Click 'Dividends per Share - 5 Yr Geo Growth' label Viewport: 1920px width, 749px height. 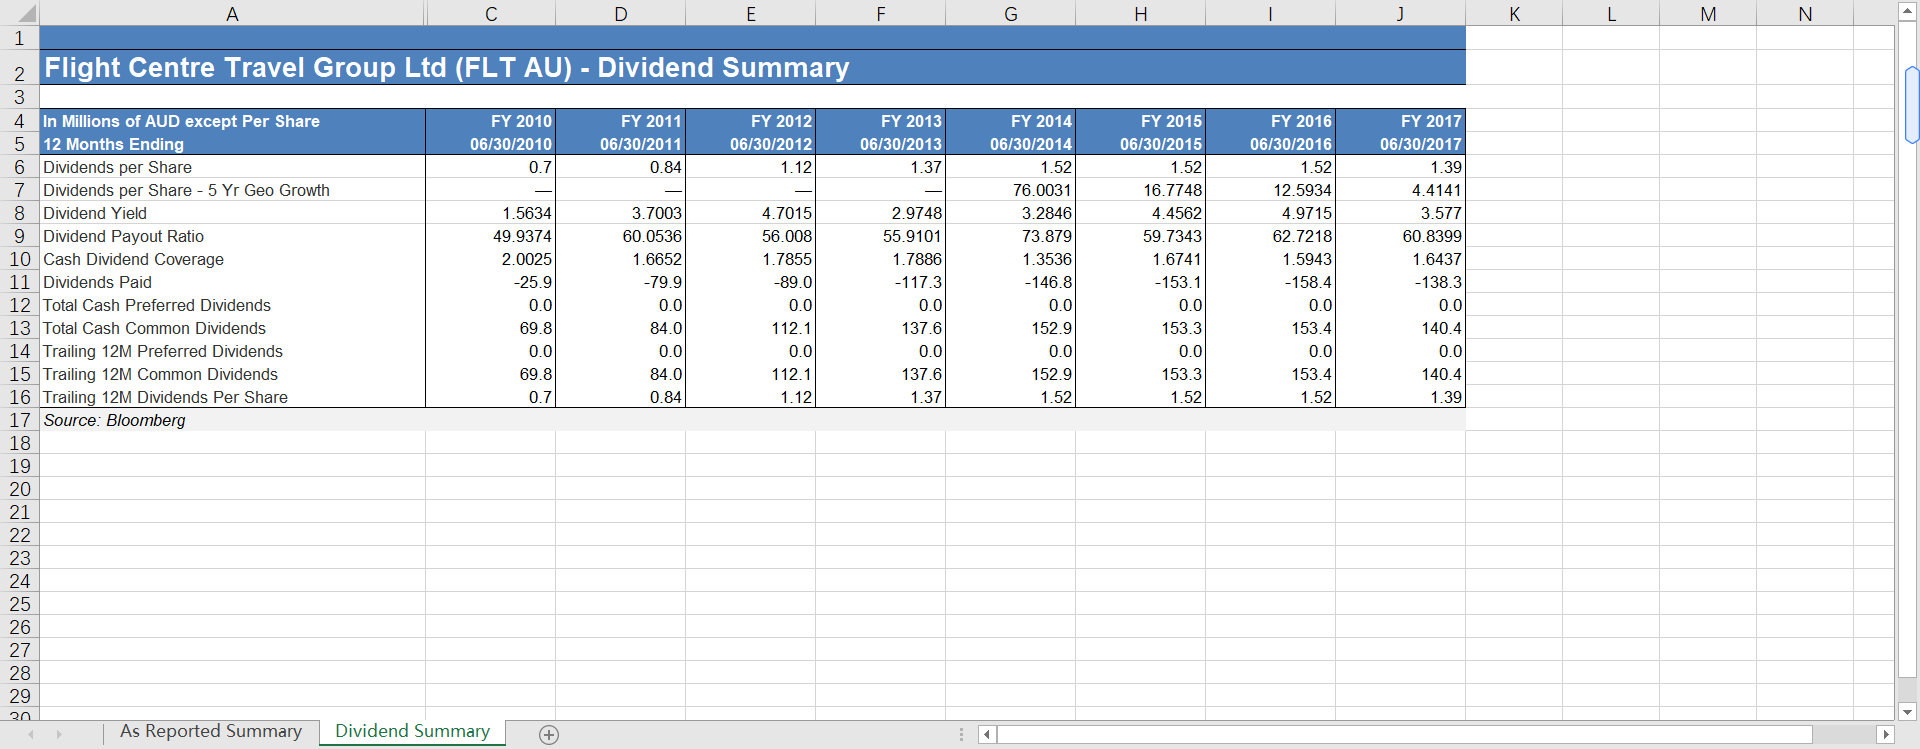(232, 190)
